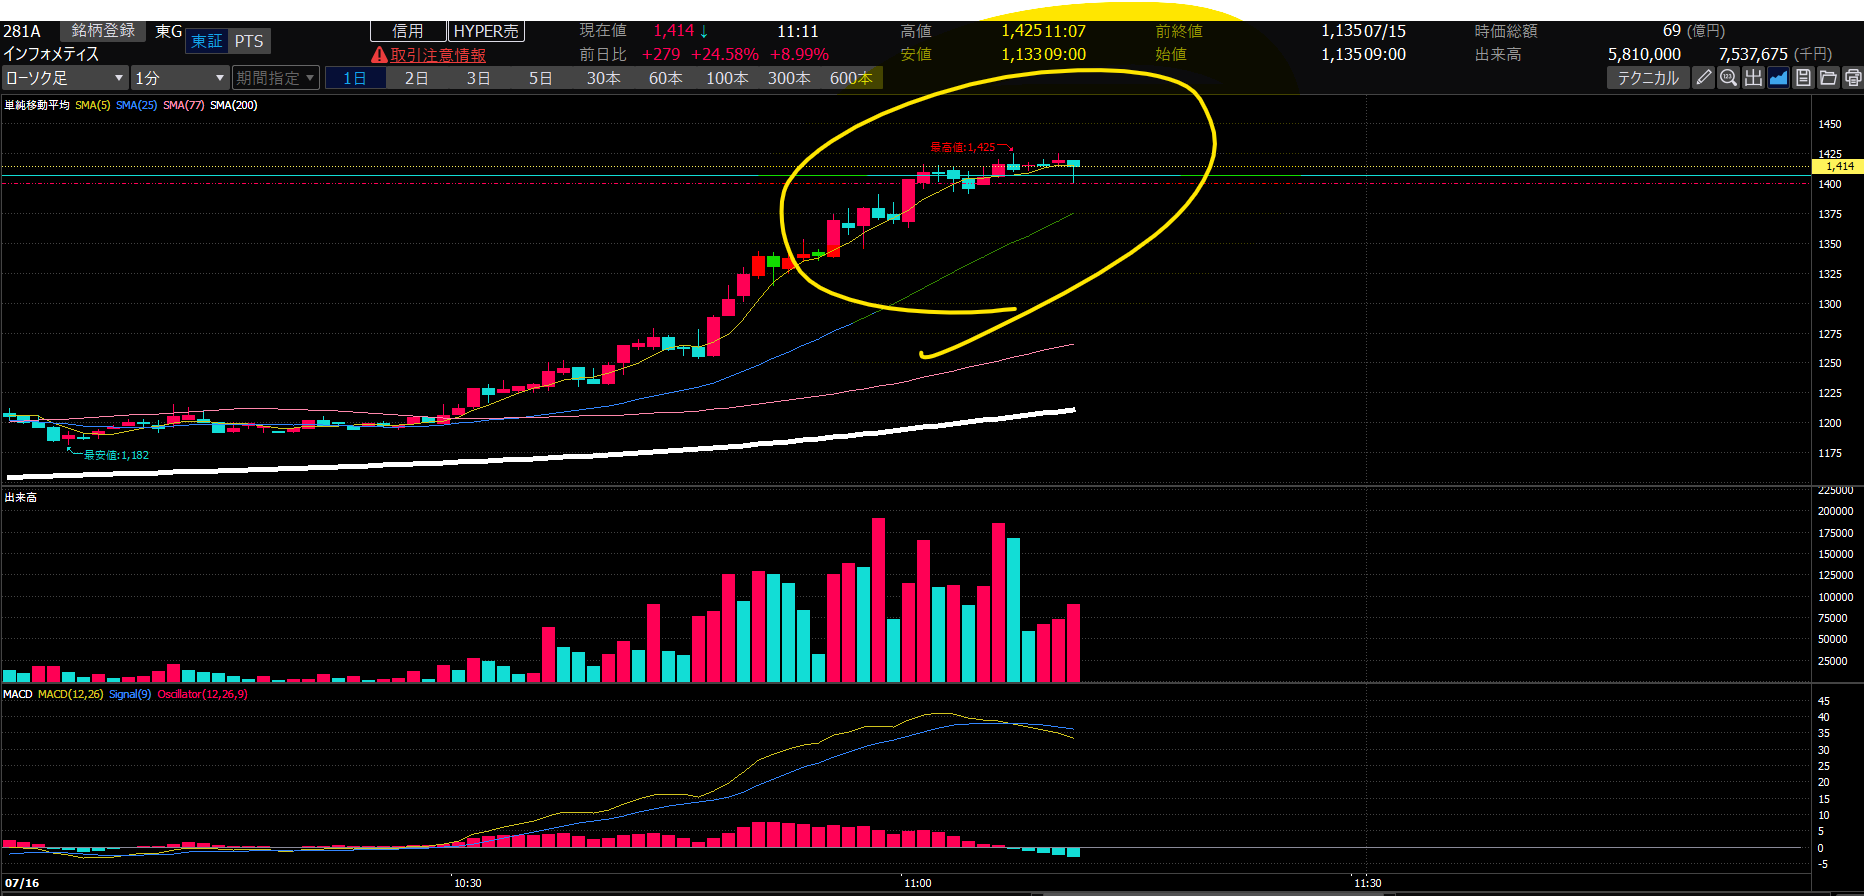
Task: Click the tallest red volume bar
Action: [878, 600]
